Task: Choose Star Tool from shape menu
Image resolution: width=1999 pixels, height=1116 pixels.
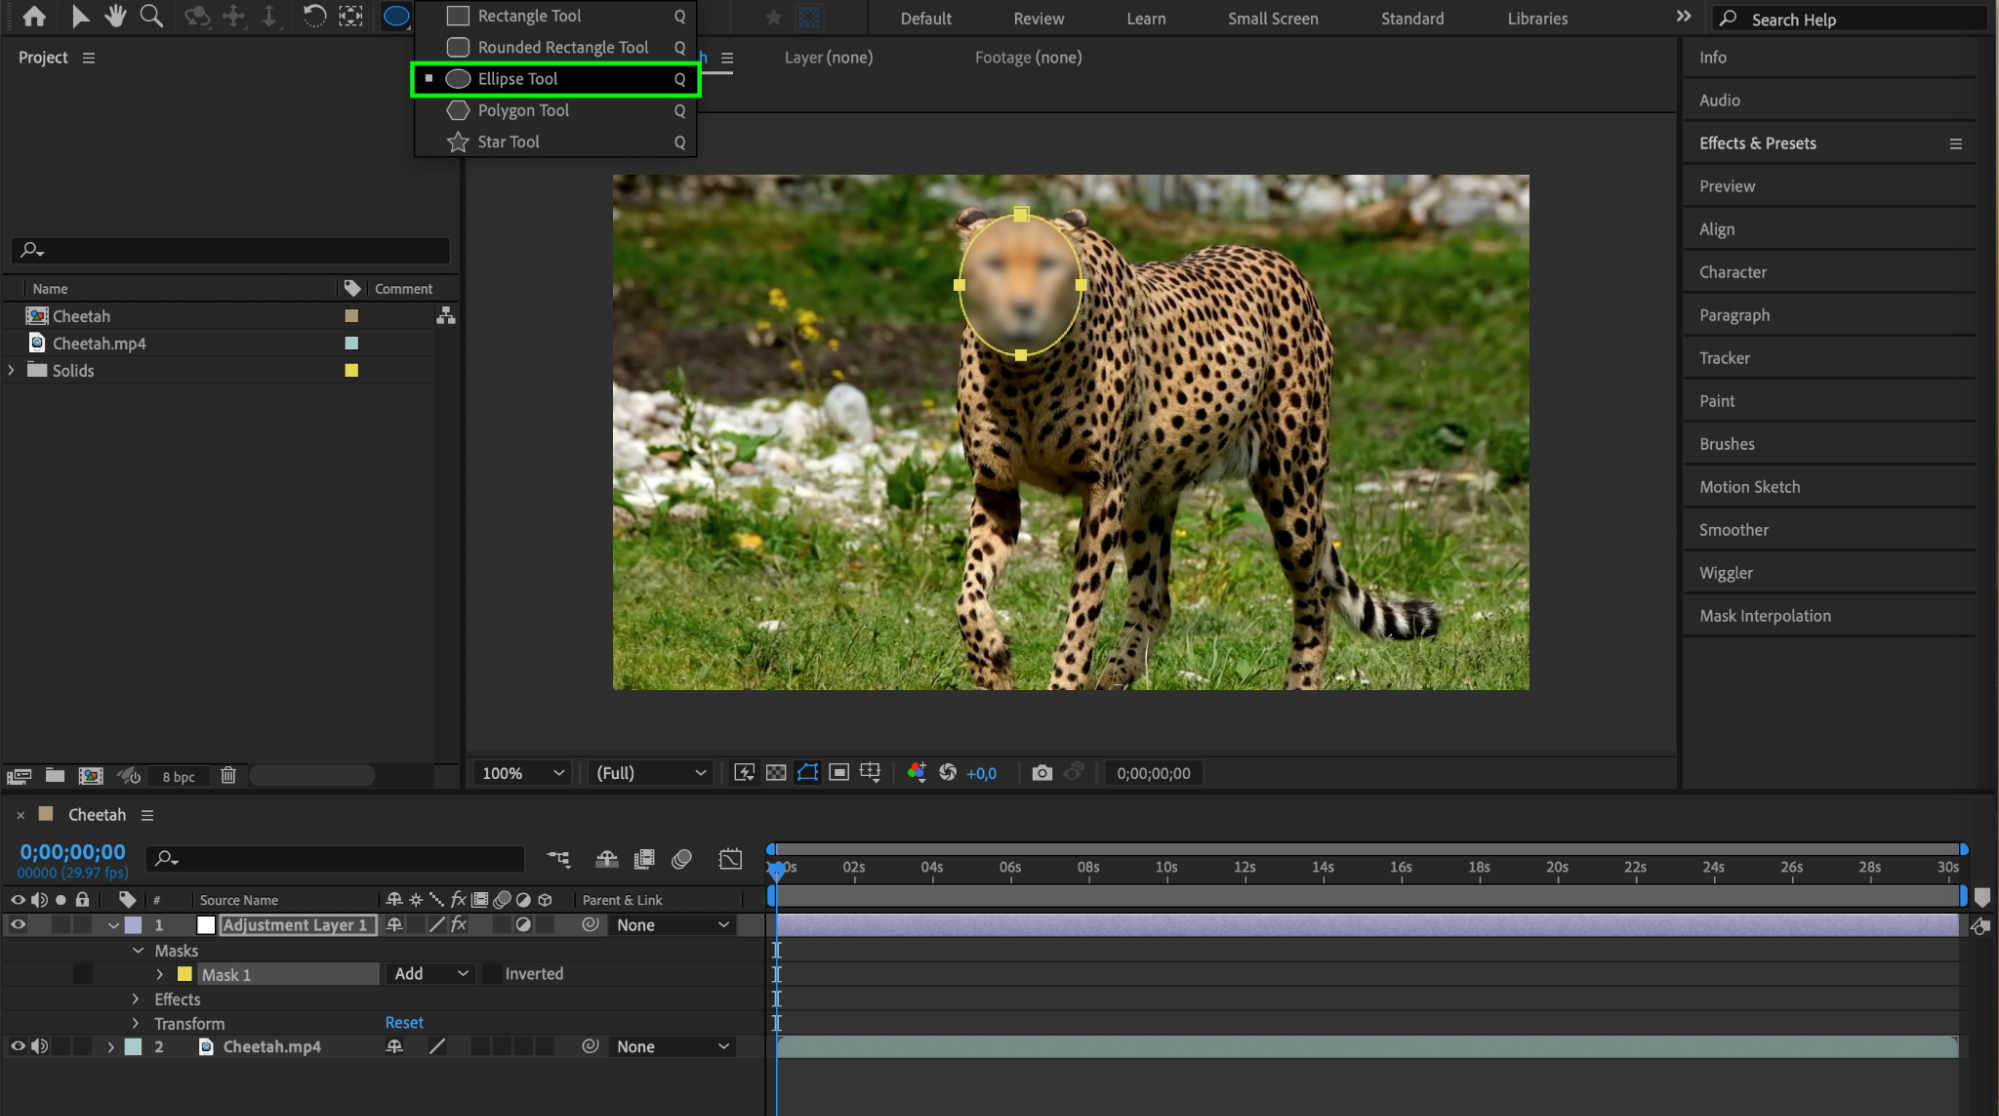Action: point(508,142)
